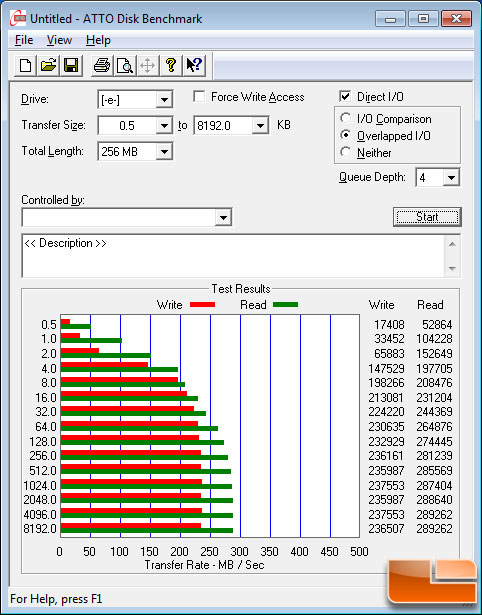Click the 1024.0 transfer size row label
This screenshot has width=482, height=615.
click(40, 486)
